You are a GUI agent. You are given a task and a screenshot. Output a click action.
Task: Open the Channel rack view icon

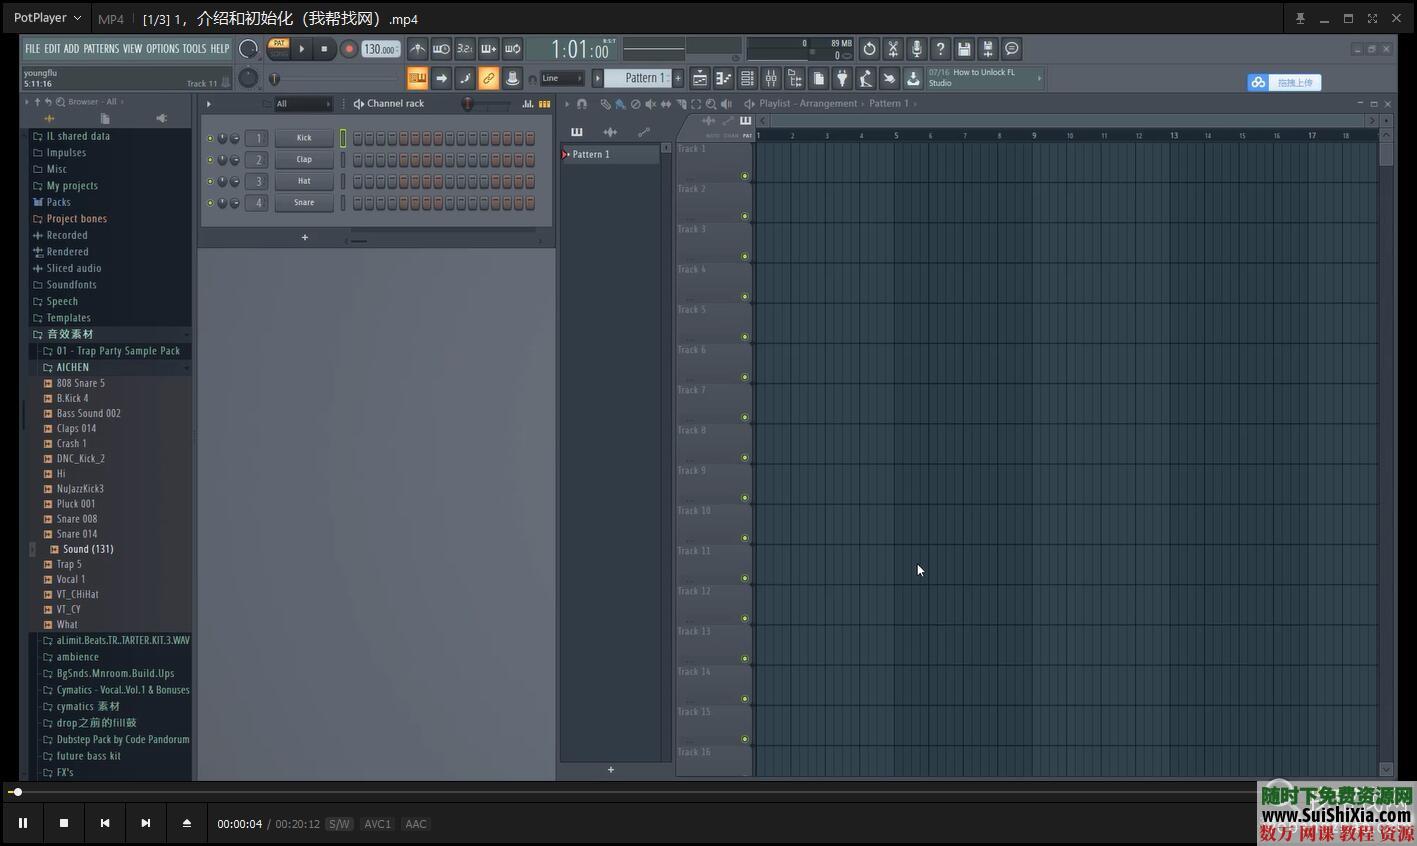pos(747,78)
